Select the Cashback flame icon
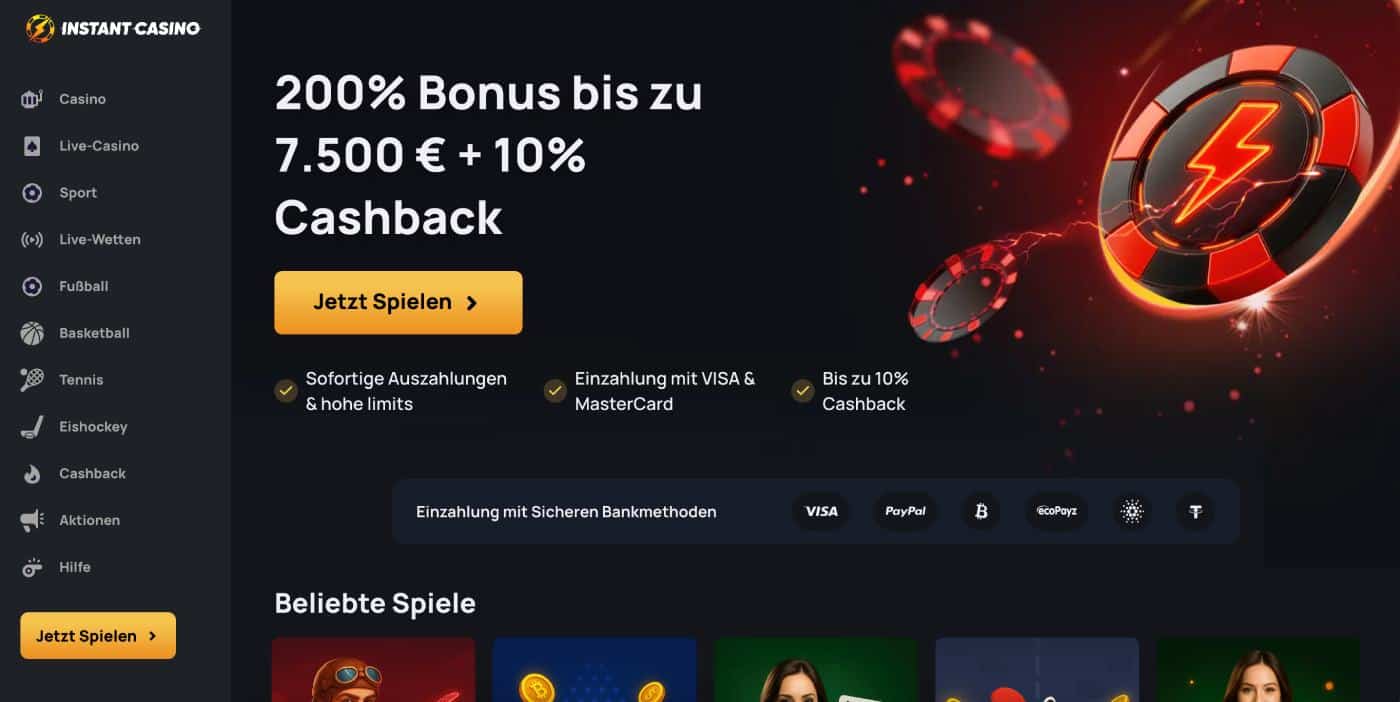The width and height of the screenshot is (1400, 702). pos(32,474)
